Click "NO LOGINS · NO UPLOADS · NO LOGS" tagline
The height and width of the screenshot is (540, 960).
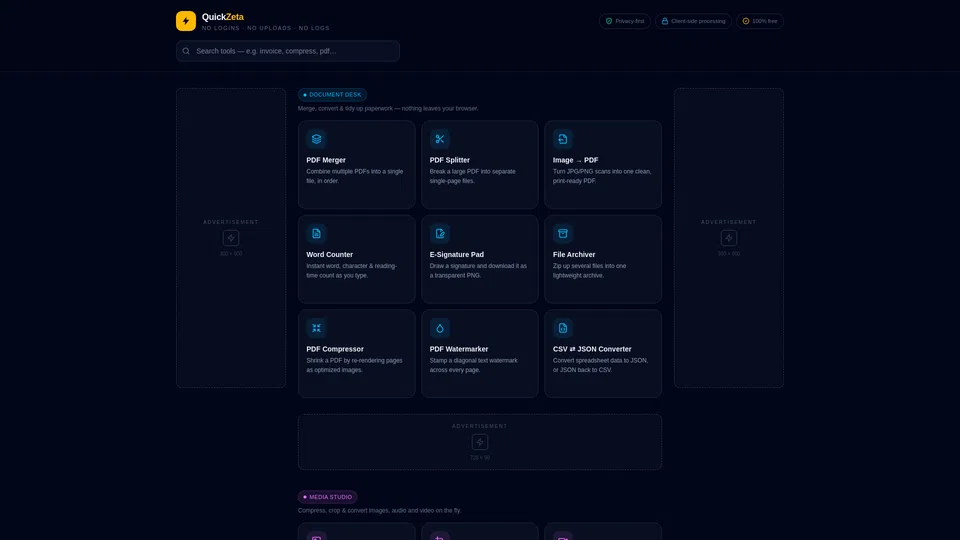[x=266, y=28]
